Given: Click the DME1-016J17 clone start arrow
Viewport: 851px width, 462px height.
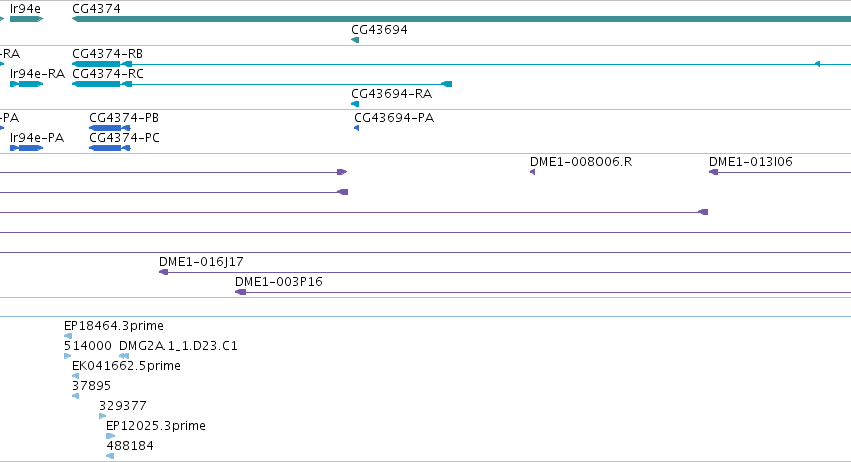Looking at the screenshot, I should (x=163, y=272).
